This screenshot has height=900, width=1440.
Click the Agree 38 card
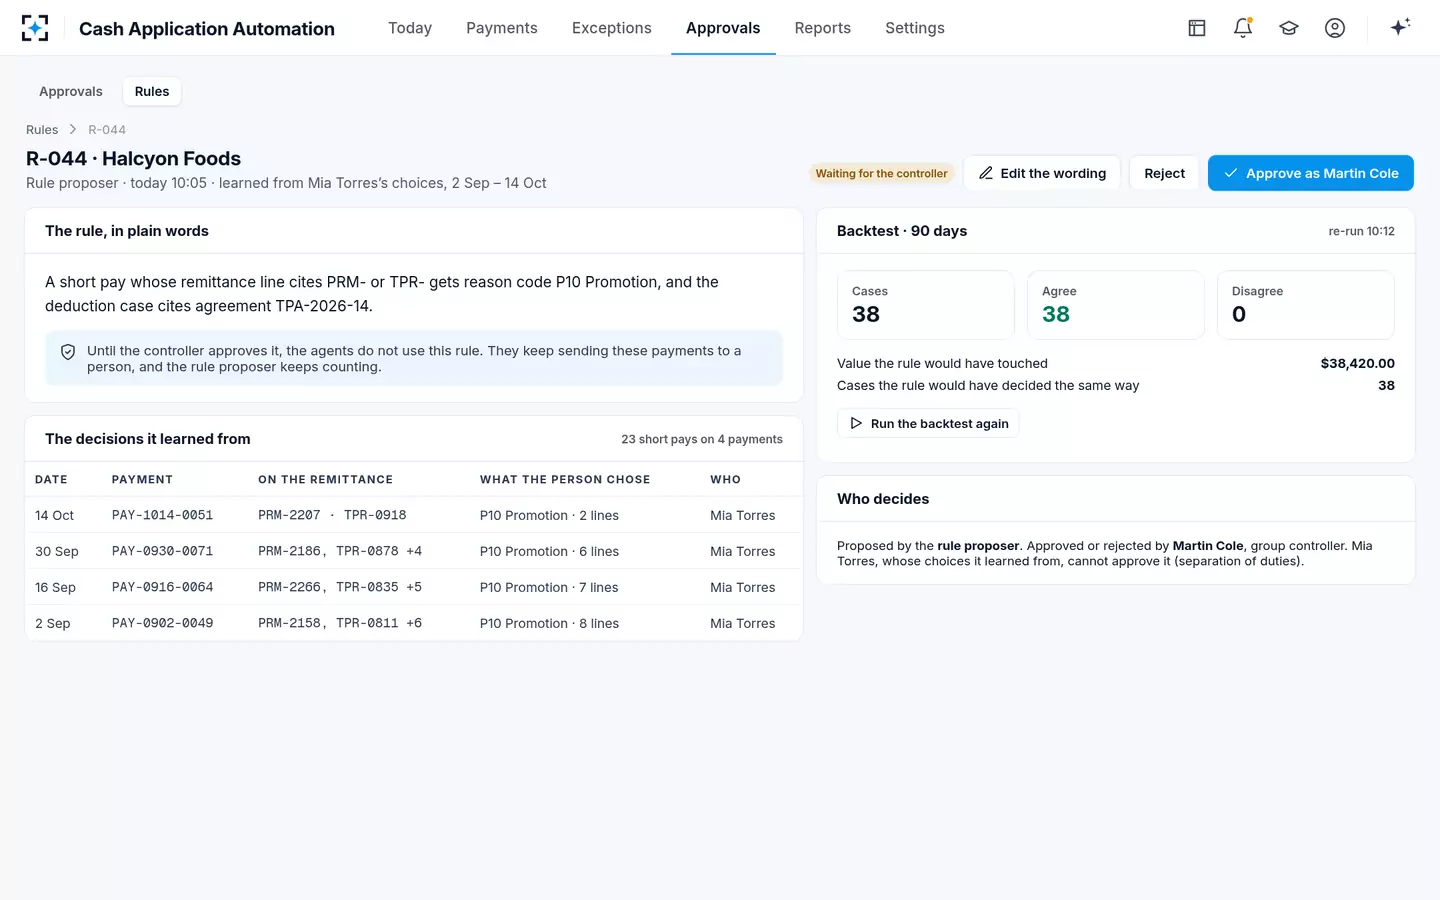pos(1116,305)
